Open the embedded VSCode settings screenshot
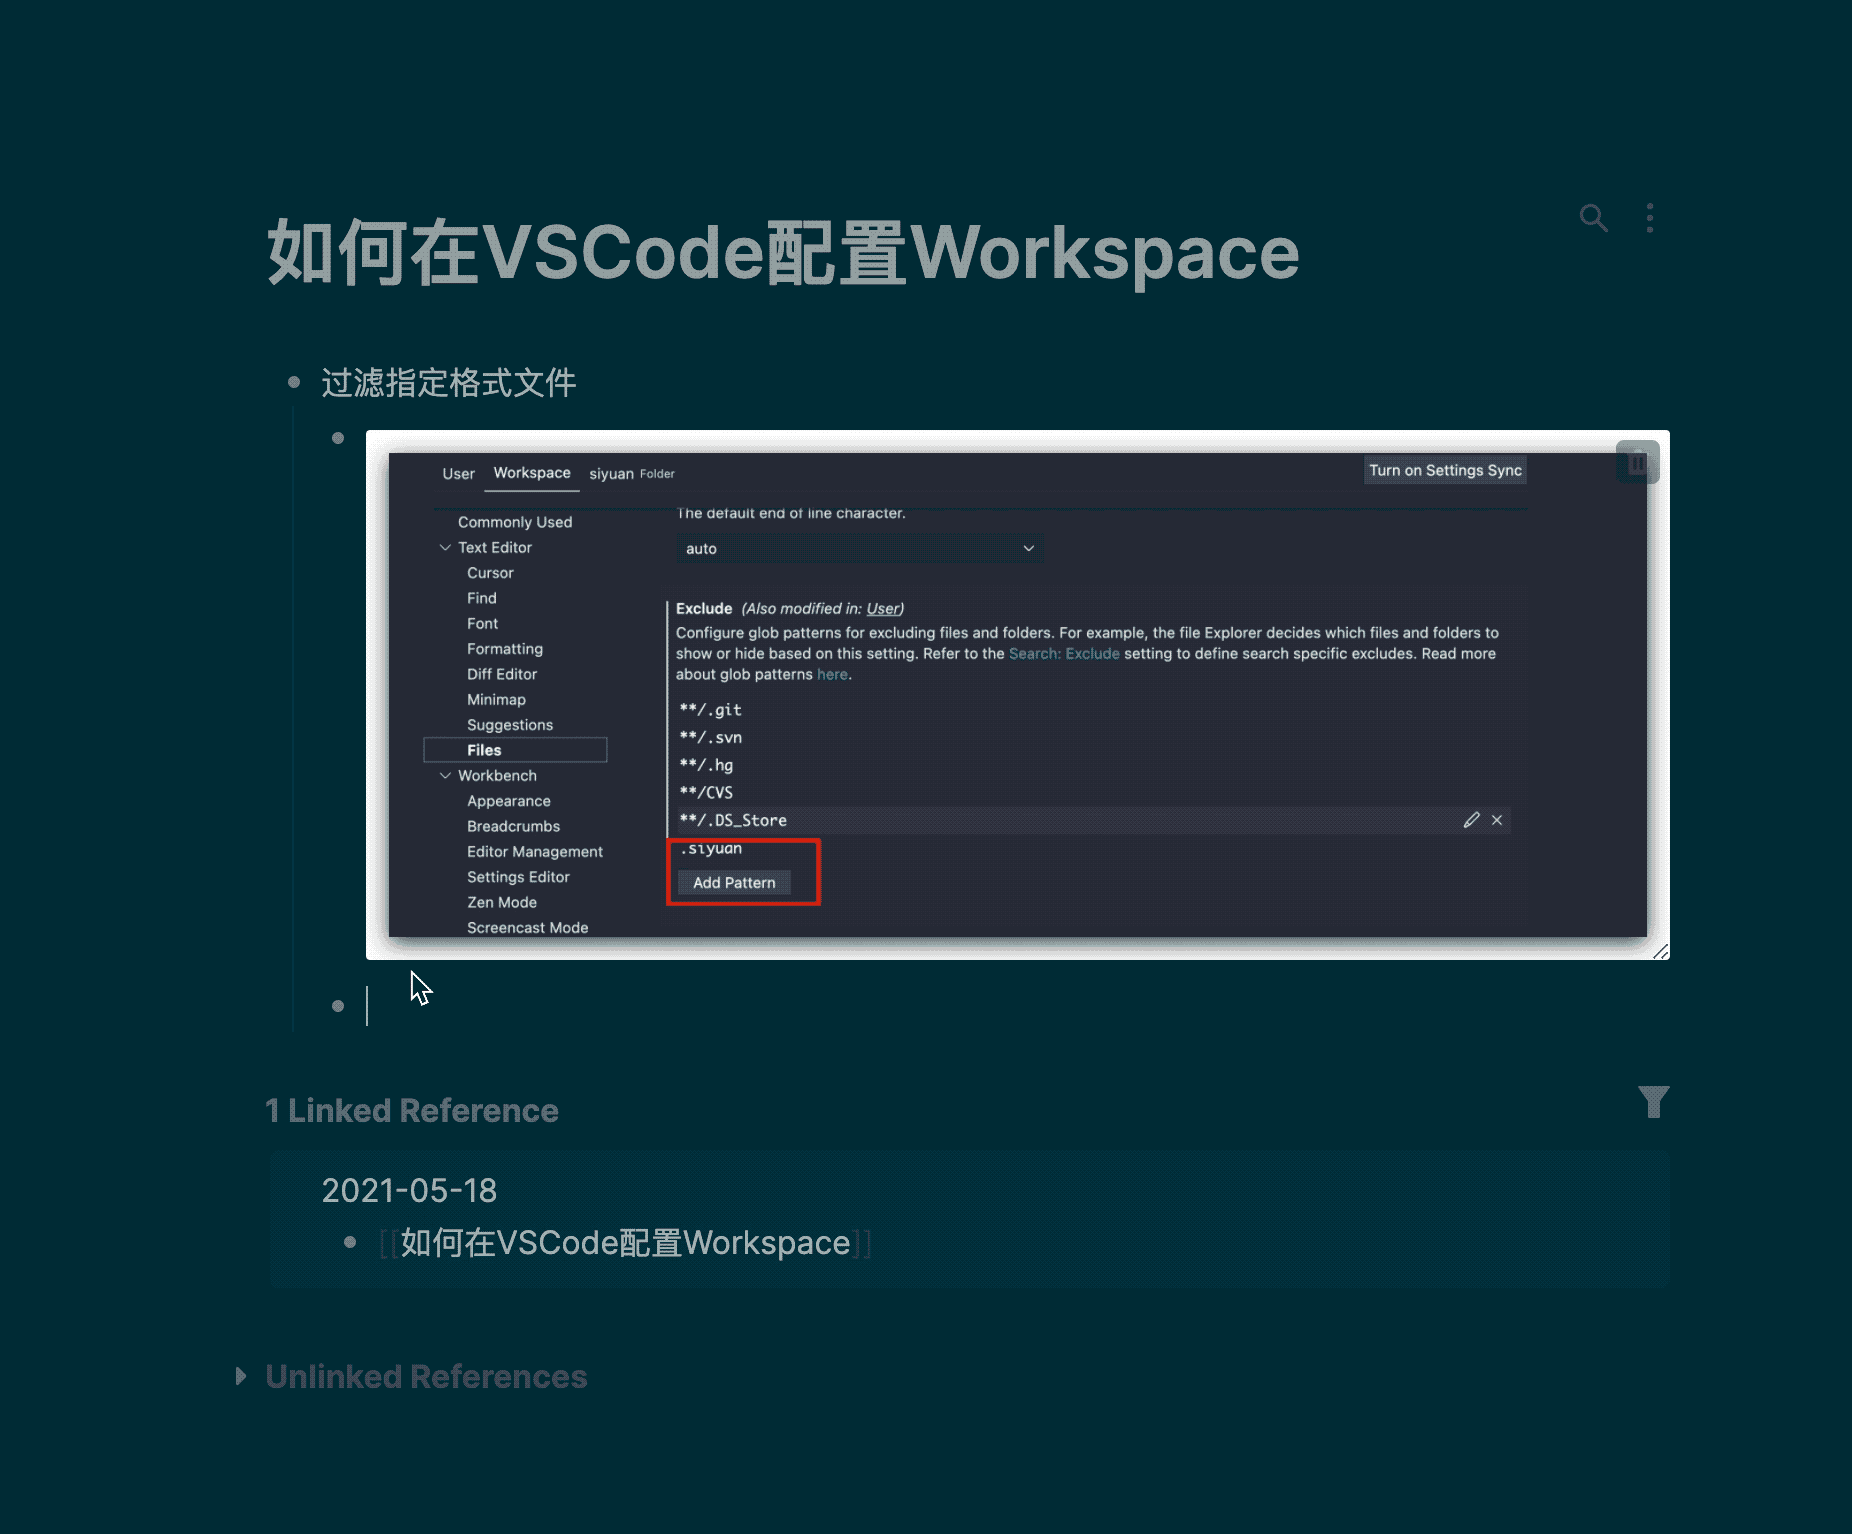This screenshot has width=1852, height=1534. click(1018, 695)
